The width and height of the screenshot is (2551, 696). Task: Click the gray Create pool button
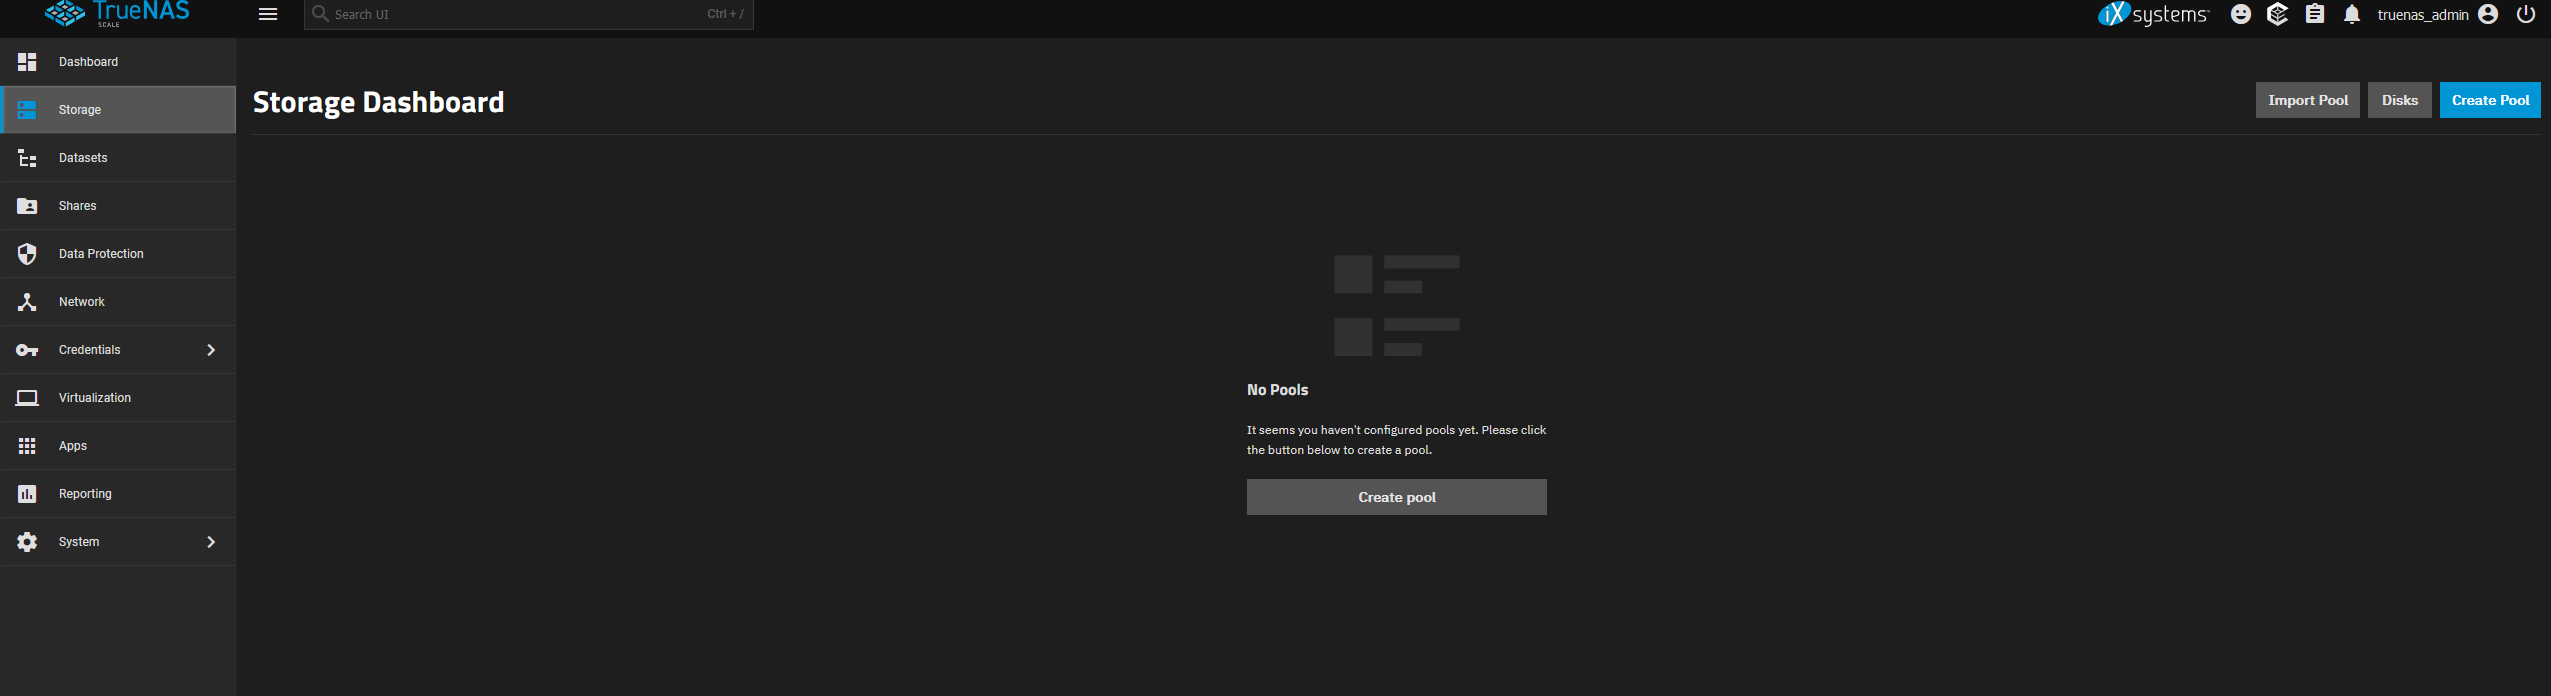pyautogui.click(x=1396, y=497)
